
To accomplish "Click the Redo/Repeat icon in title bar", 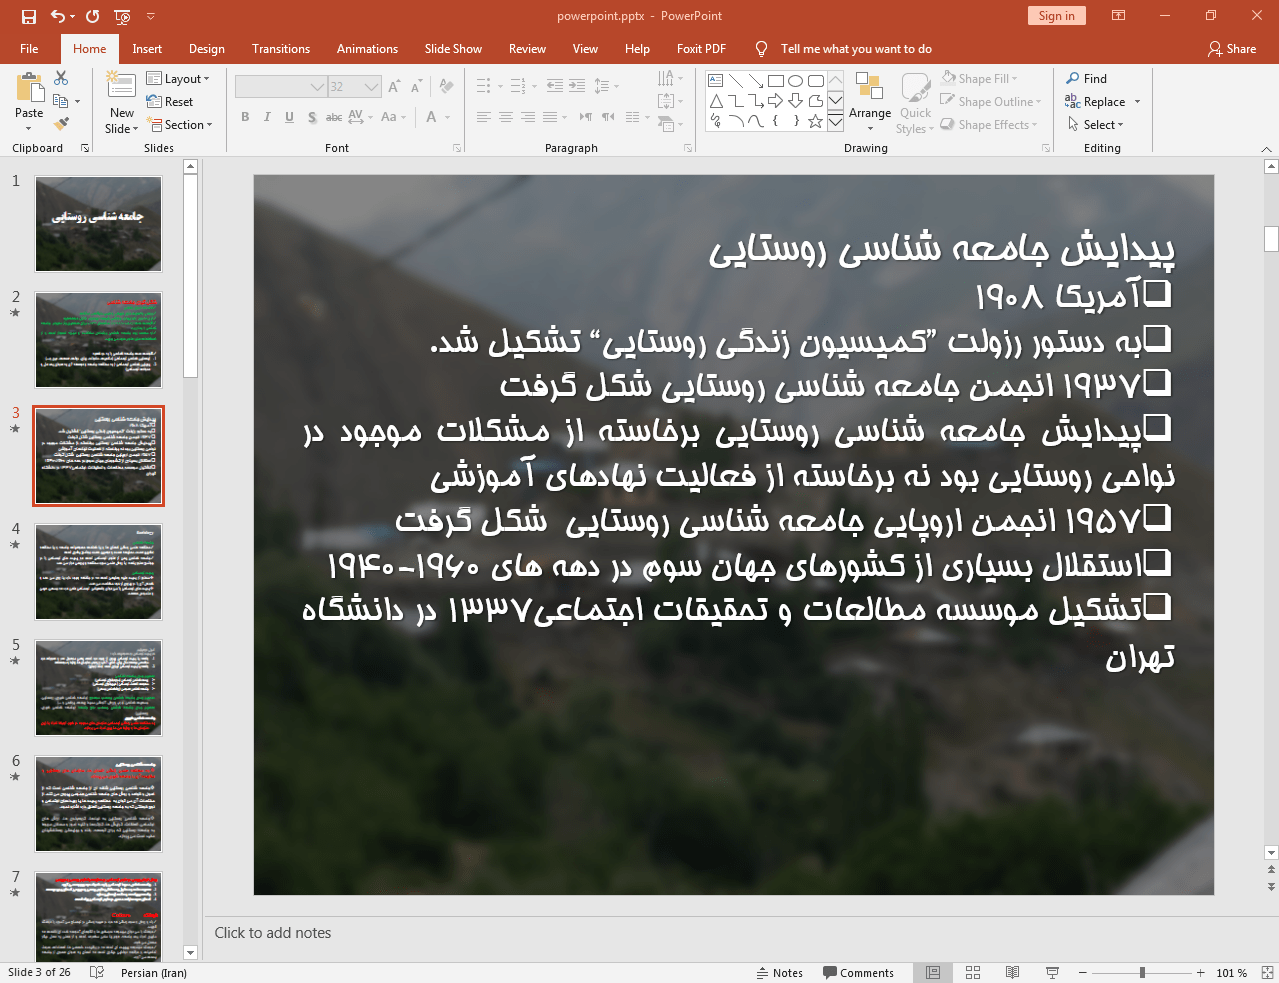I will tap(93, 16).
